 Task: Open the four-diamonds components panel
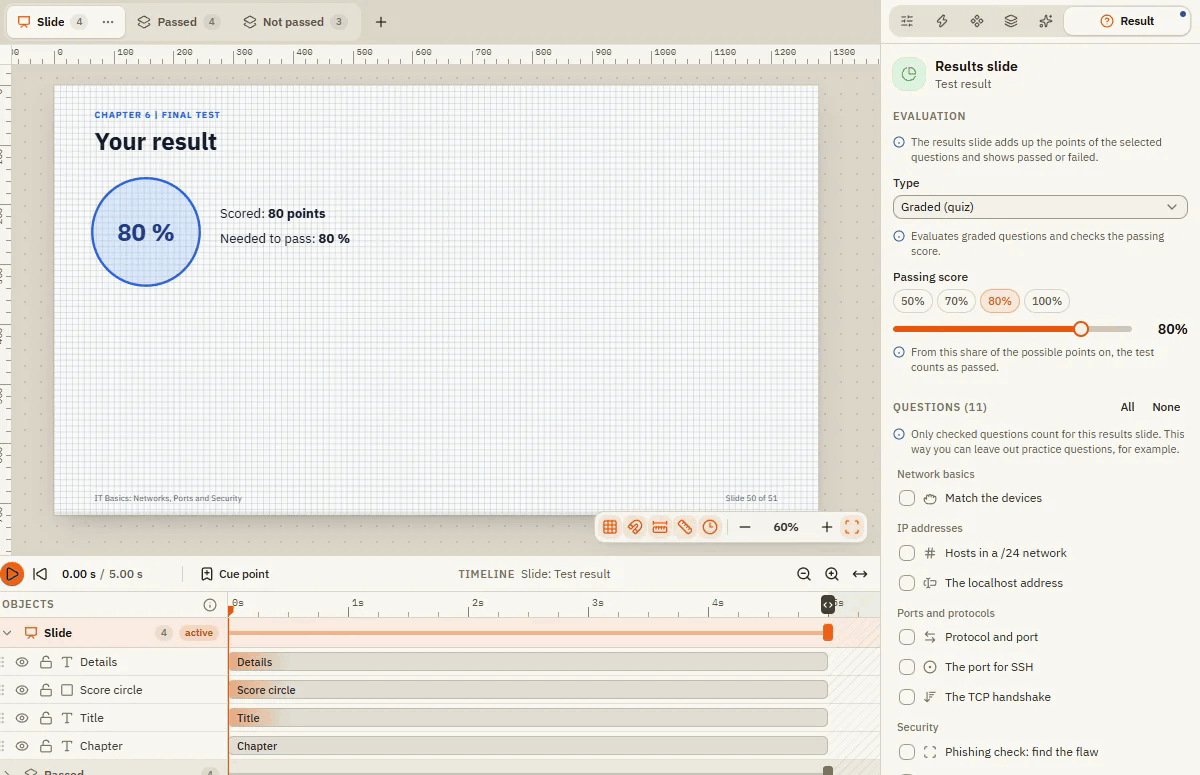[977, 21]
